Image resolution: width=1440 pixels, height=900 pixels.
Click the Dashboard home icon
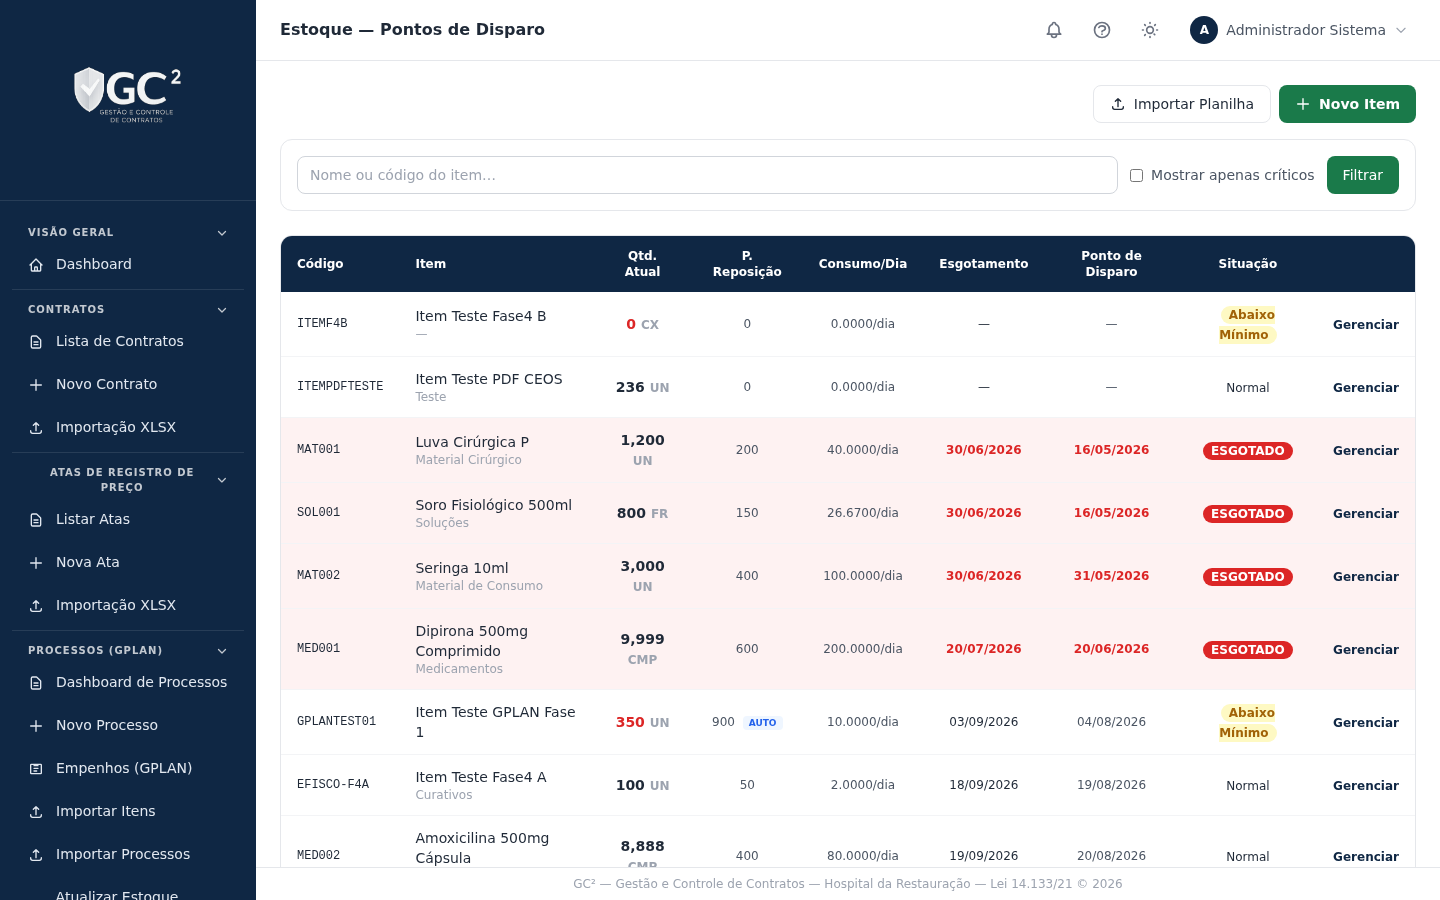coord(36,265)
